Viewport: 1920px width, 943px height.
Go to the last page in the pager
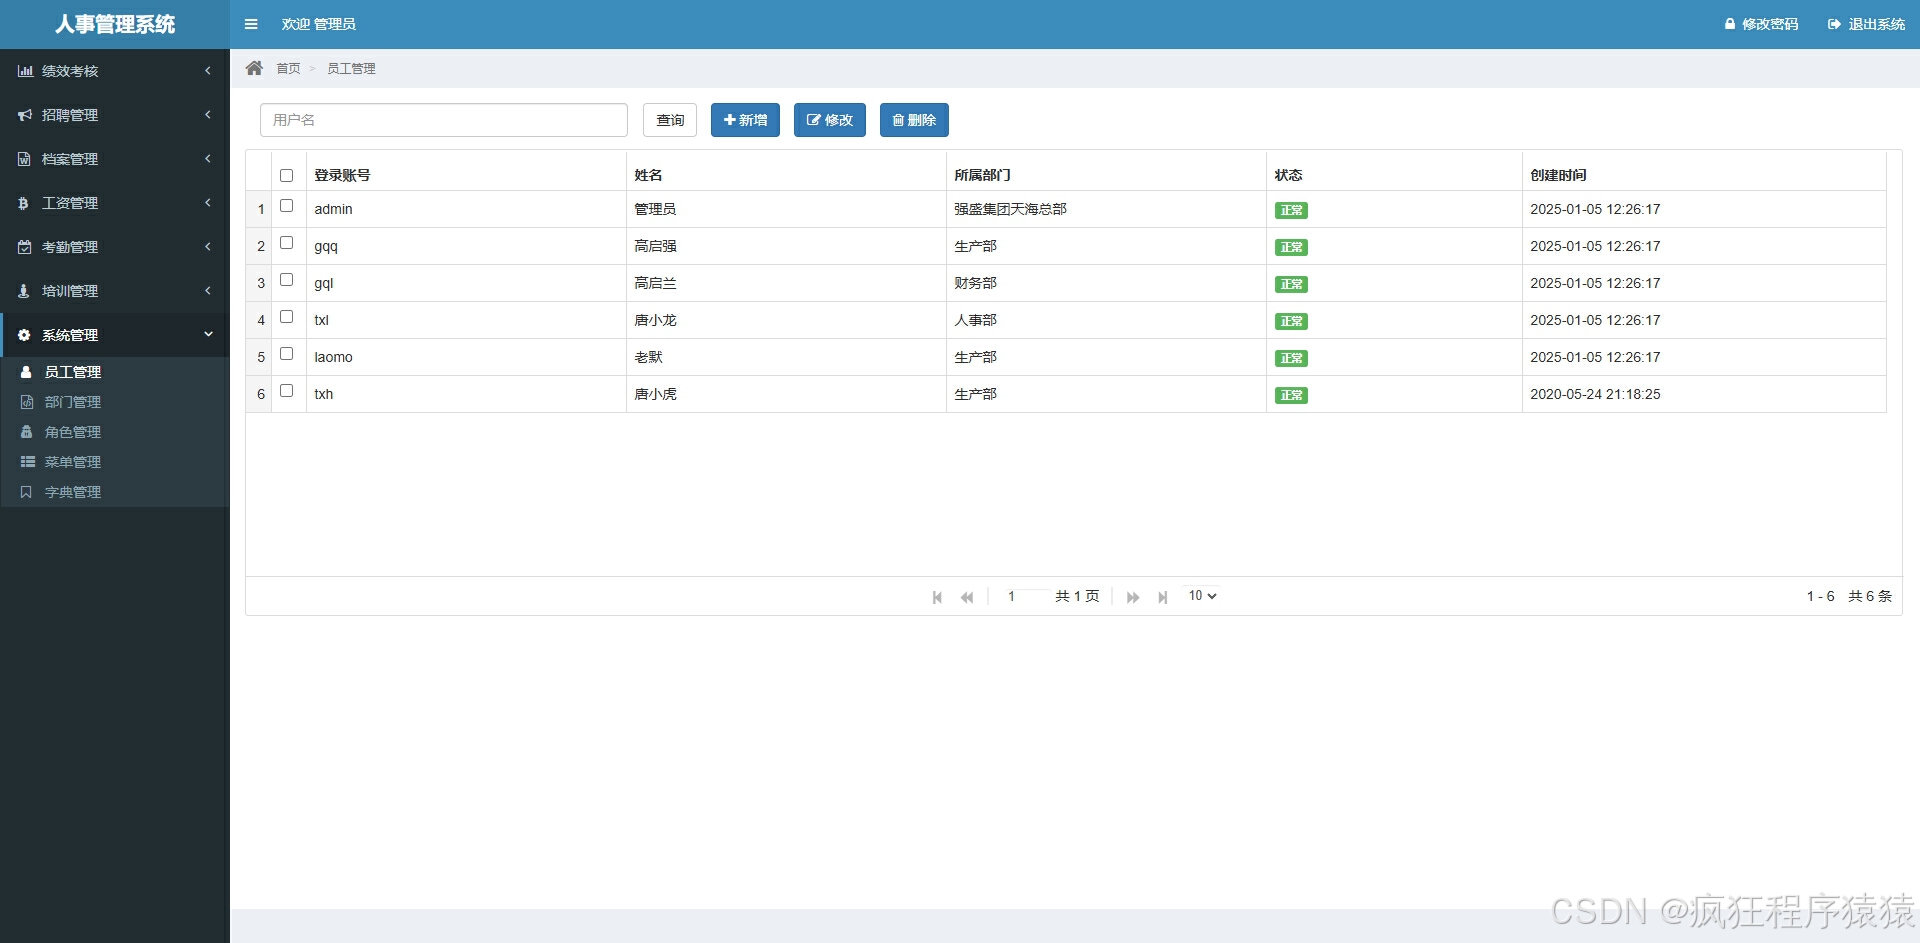point(1162,597)
